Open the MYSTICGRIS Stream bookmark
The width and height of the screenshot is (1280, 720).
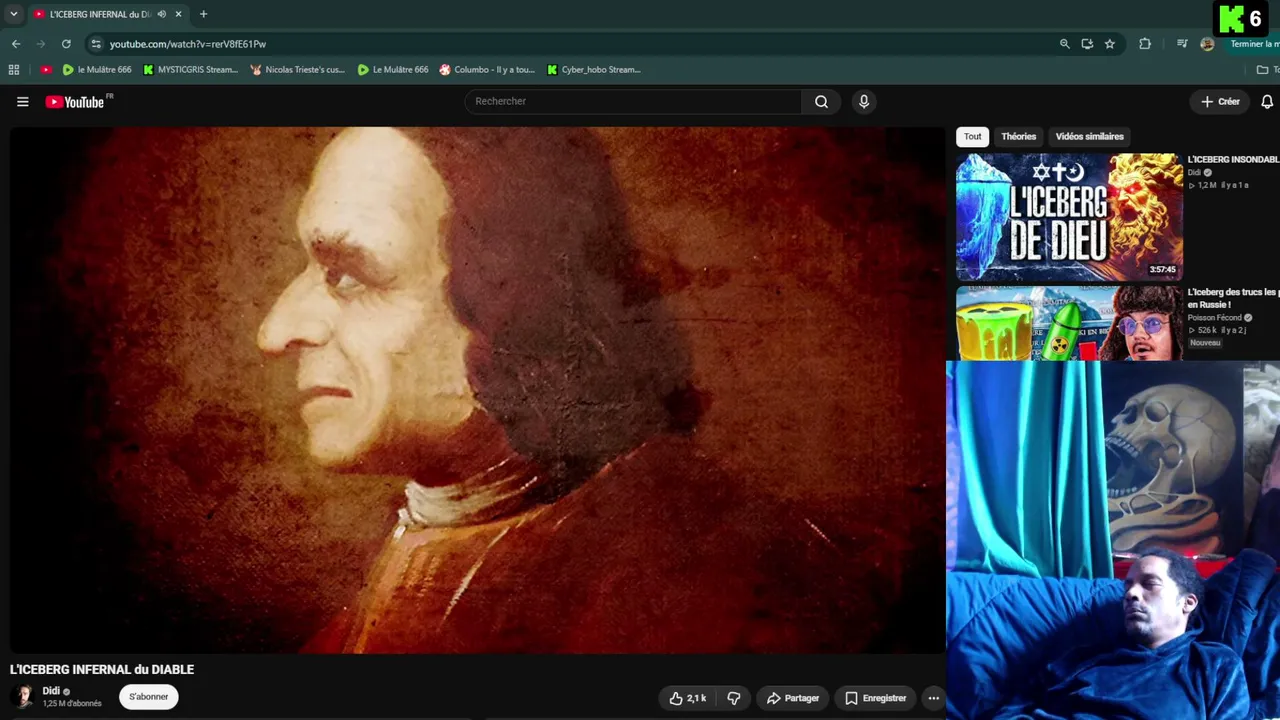[x=191, y=70]
